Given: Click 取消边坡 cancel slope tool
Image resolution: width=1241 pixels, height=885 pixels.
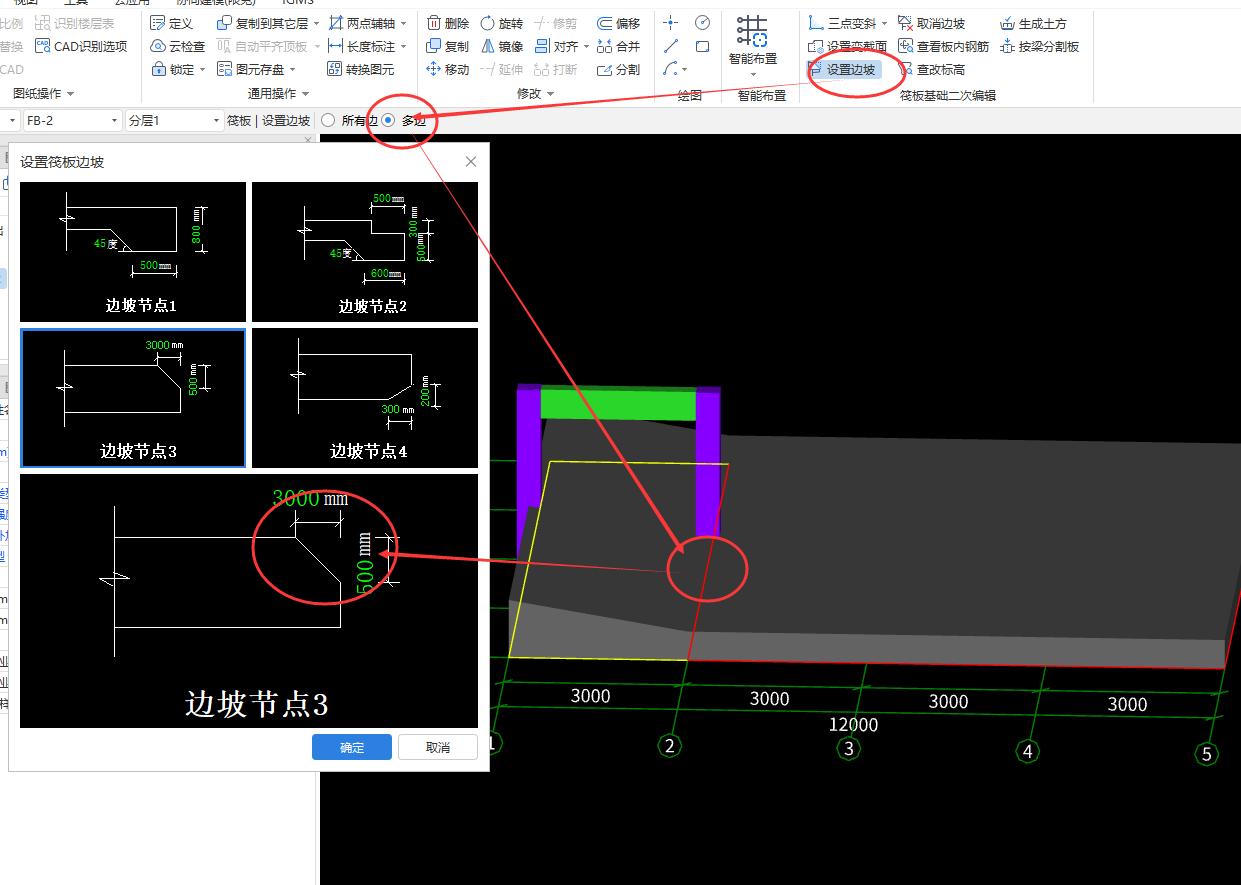Looking at the screenshot, I should (932, 23).
